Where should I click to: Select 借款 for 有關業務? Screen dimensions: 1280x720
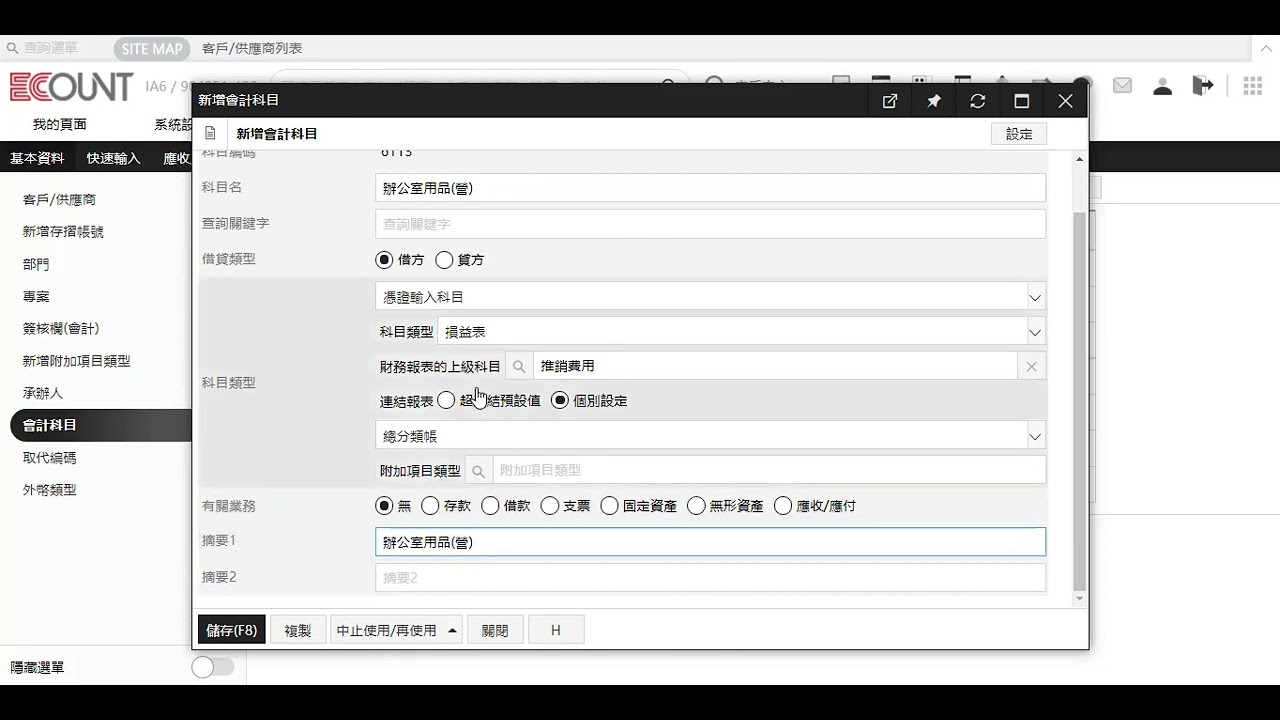point(490,506)
